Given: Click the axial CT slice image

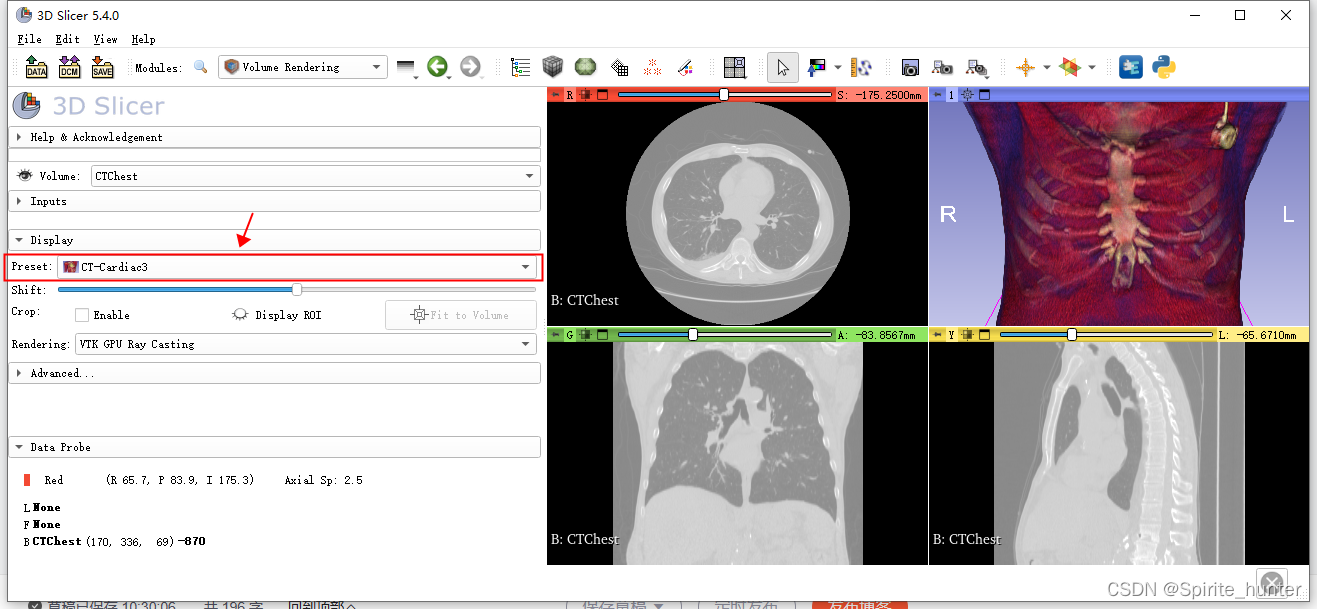Looking at the screenshot, I should tap(738, 213).
